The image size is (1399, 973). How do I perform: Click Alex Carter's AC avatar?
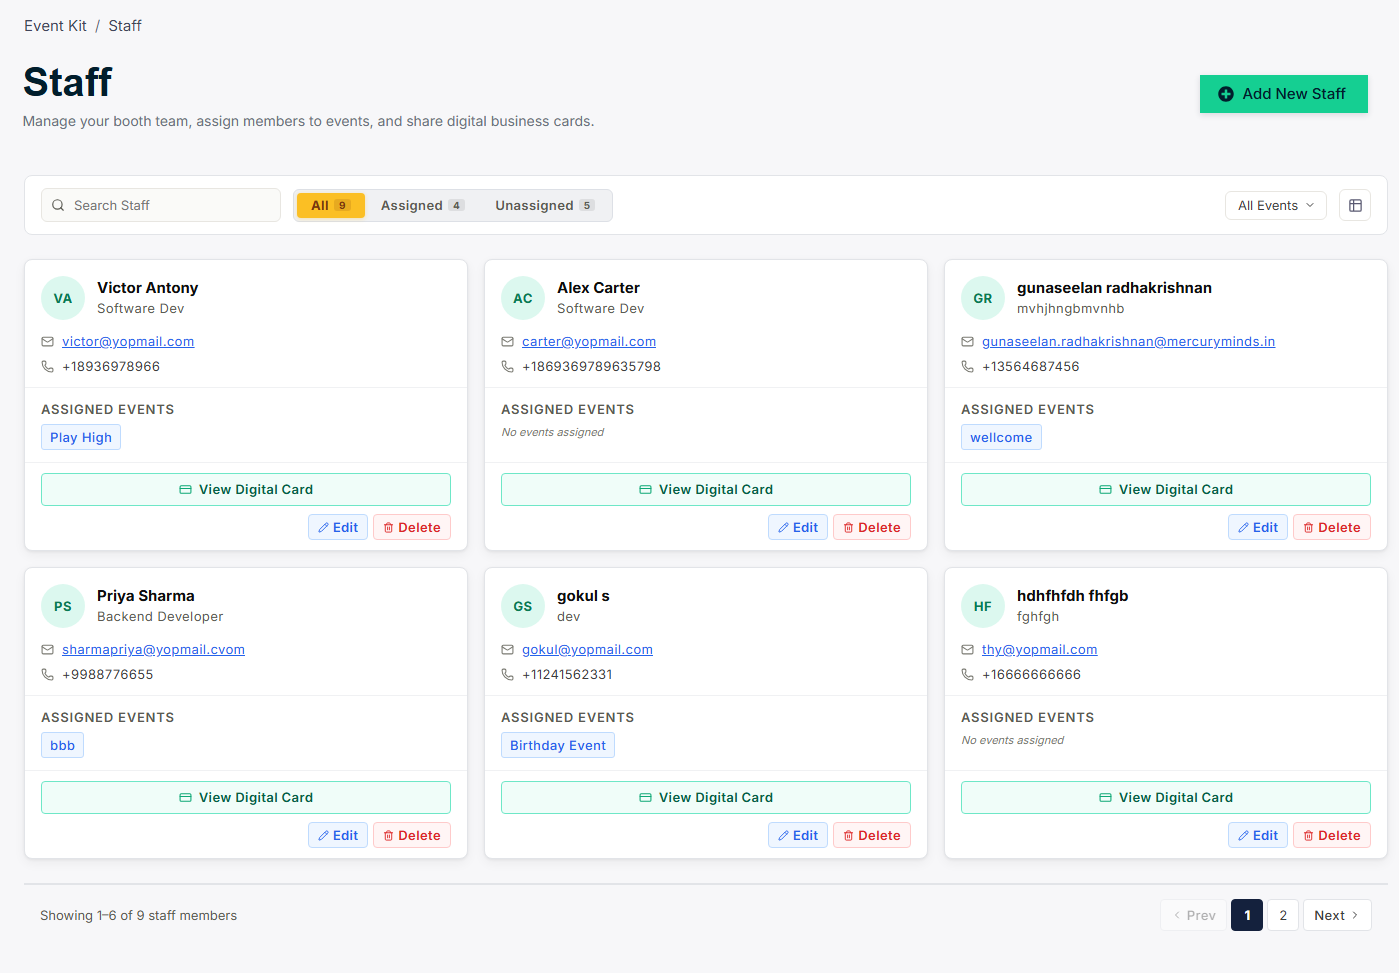[523, 298]
